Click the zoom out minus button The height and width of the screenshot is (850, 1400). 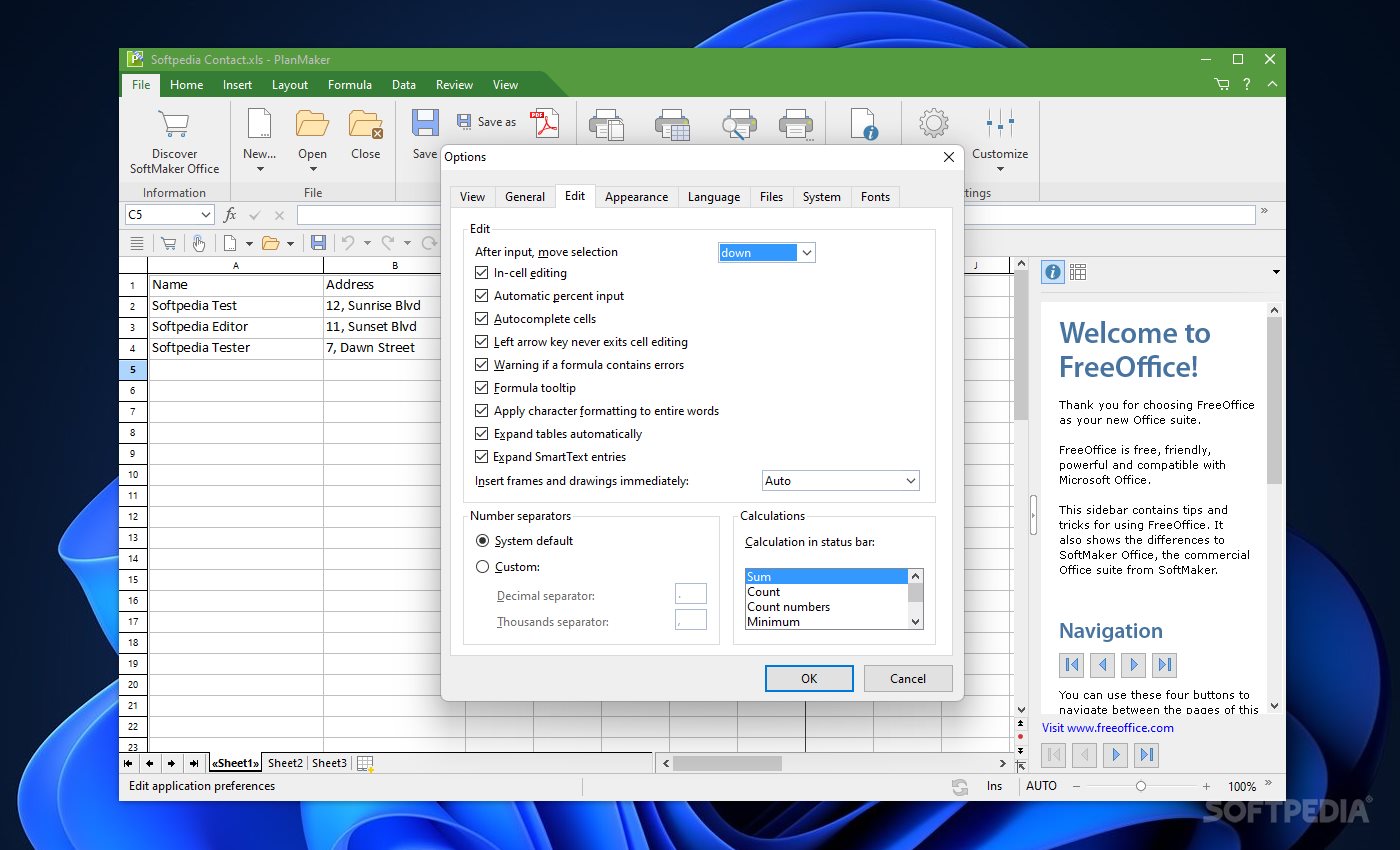tap(1076, 787)
